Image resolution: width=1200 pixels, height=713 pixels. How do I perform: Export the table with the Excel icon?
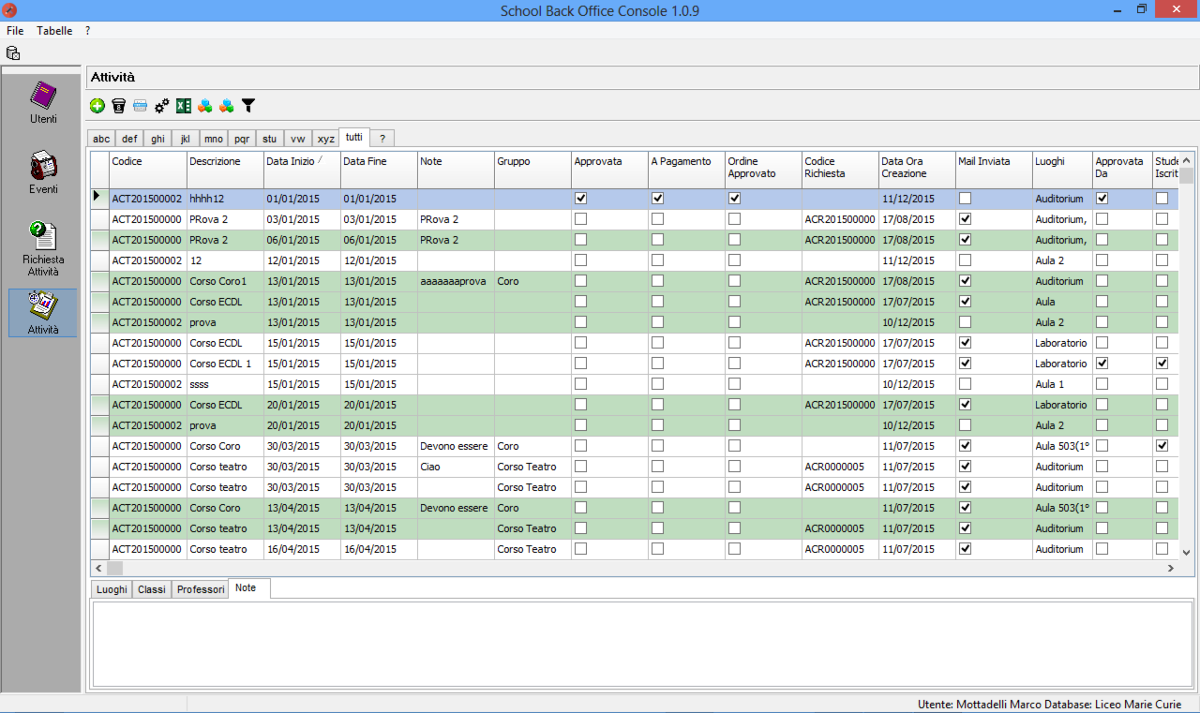(x=184, y=105)
